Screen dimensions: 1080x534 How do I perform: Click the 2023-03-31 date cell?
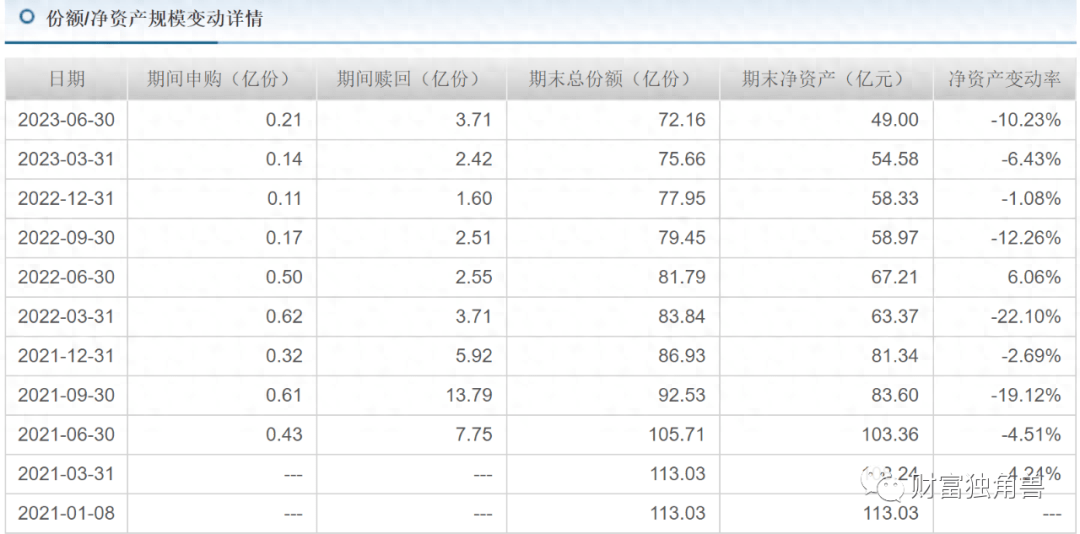pyautogui.click(x=66, y=159)
